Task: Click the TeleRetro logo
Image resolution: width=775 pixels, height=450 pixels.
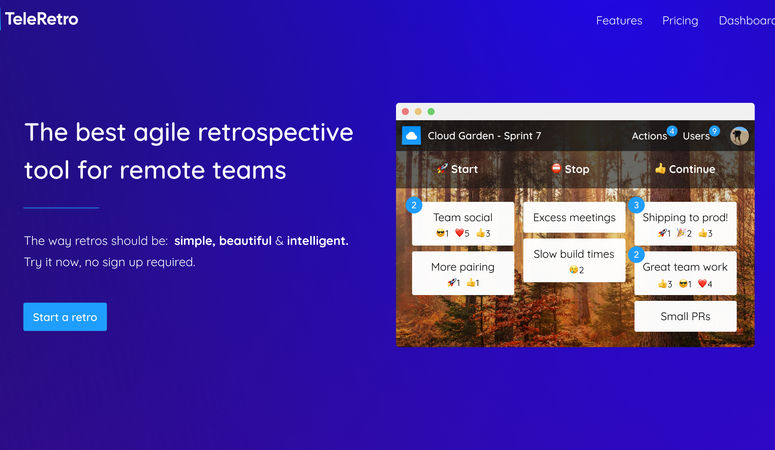Action: [42, 19]
